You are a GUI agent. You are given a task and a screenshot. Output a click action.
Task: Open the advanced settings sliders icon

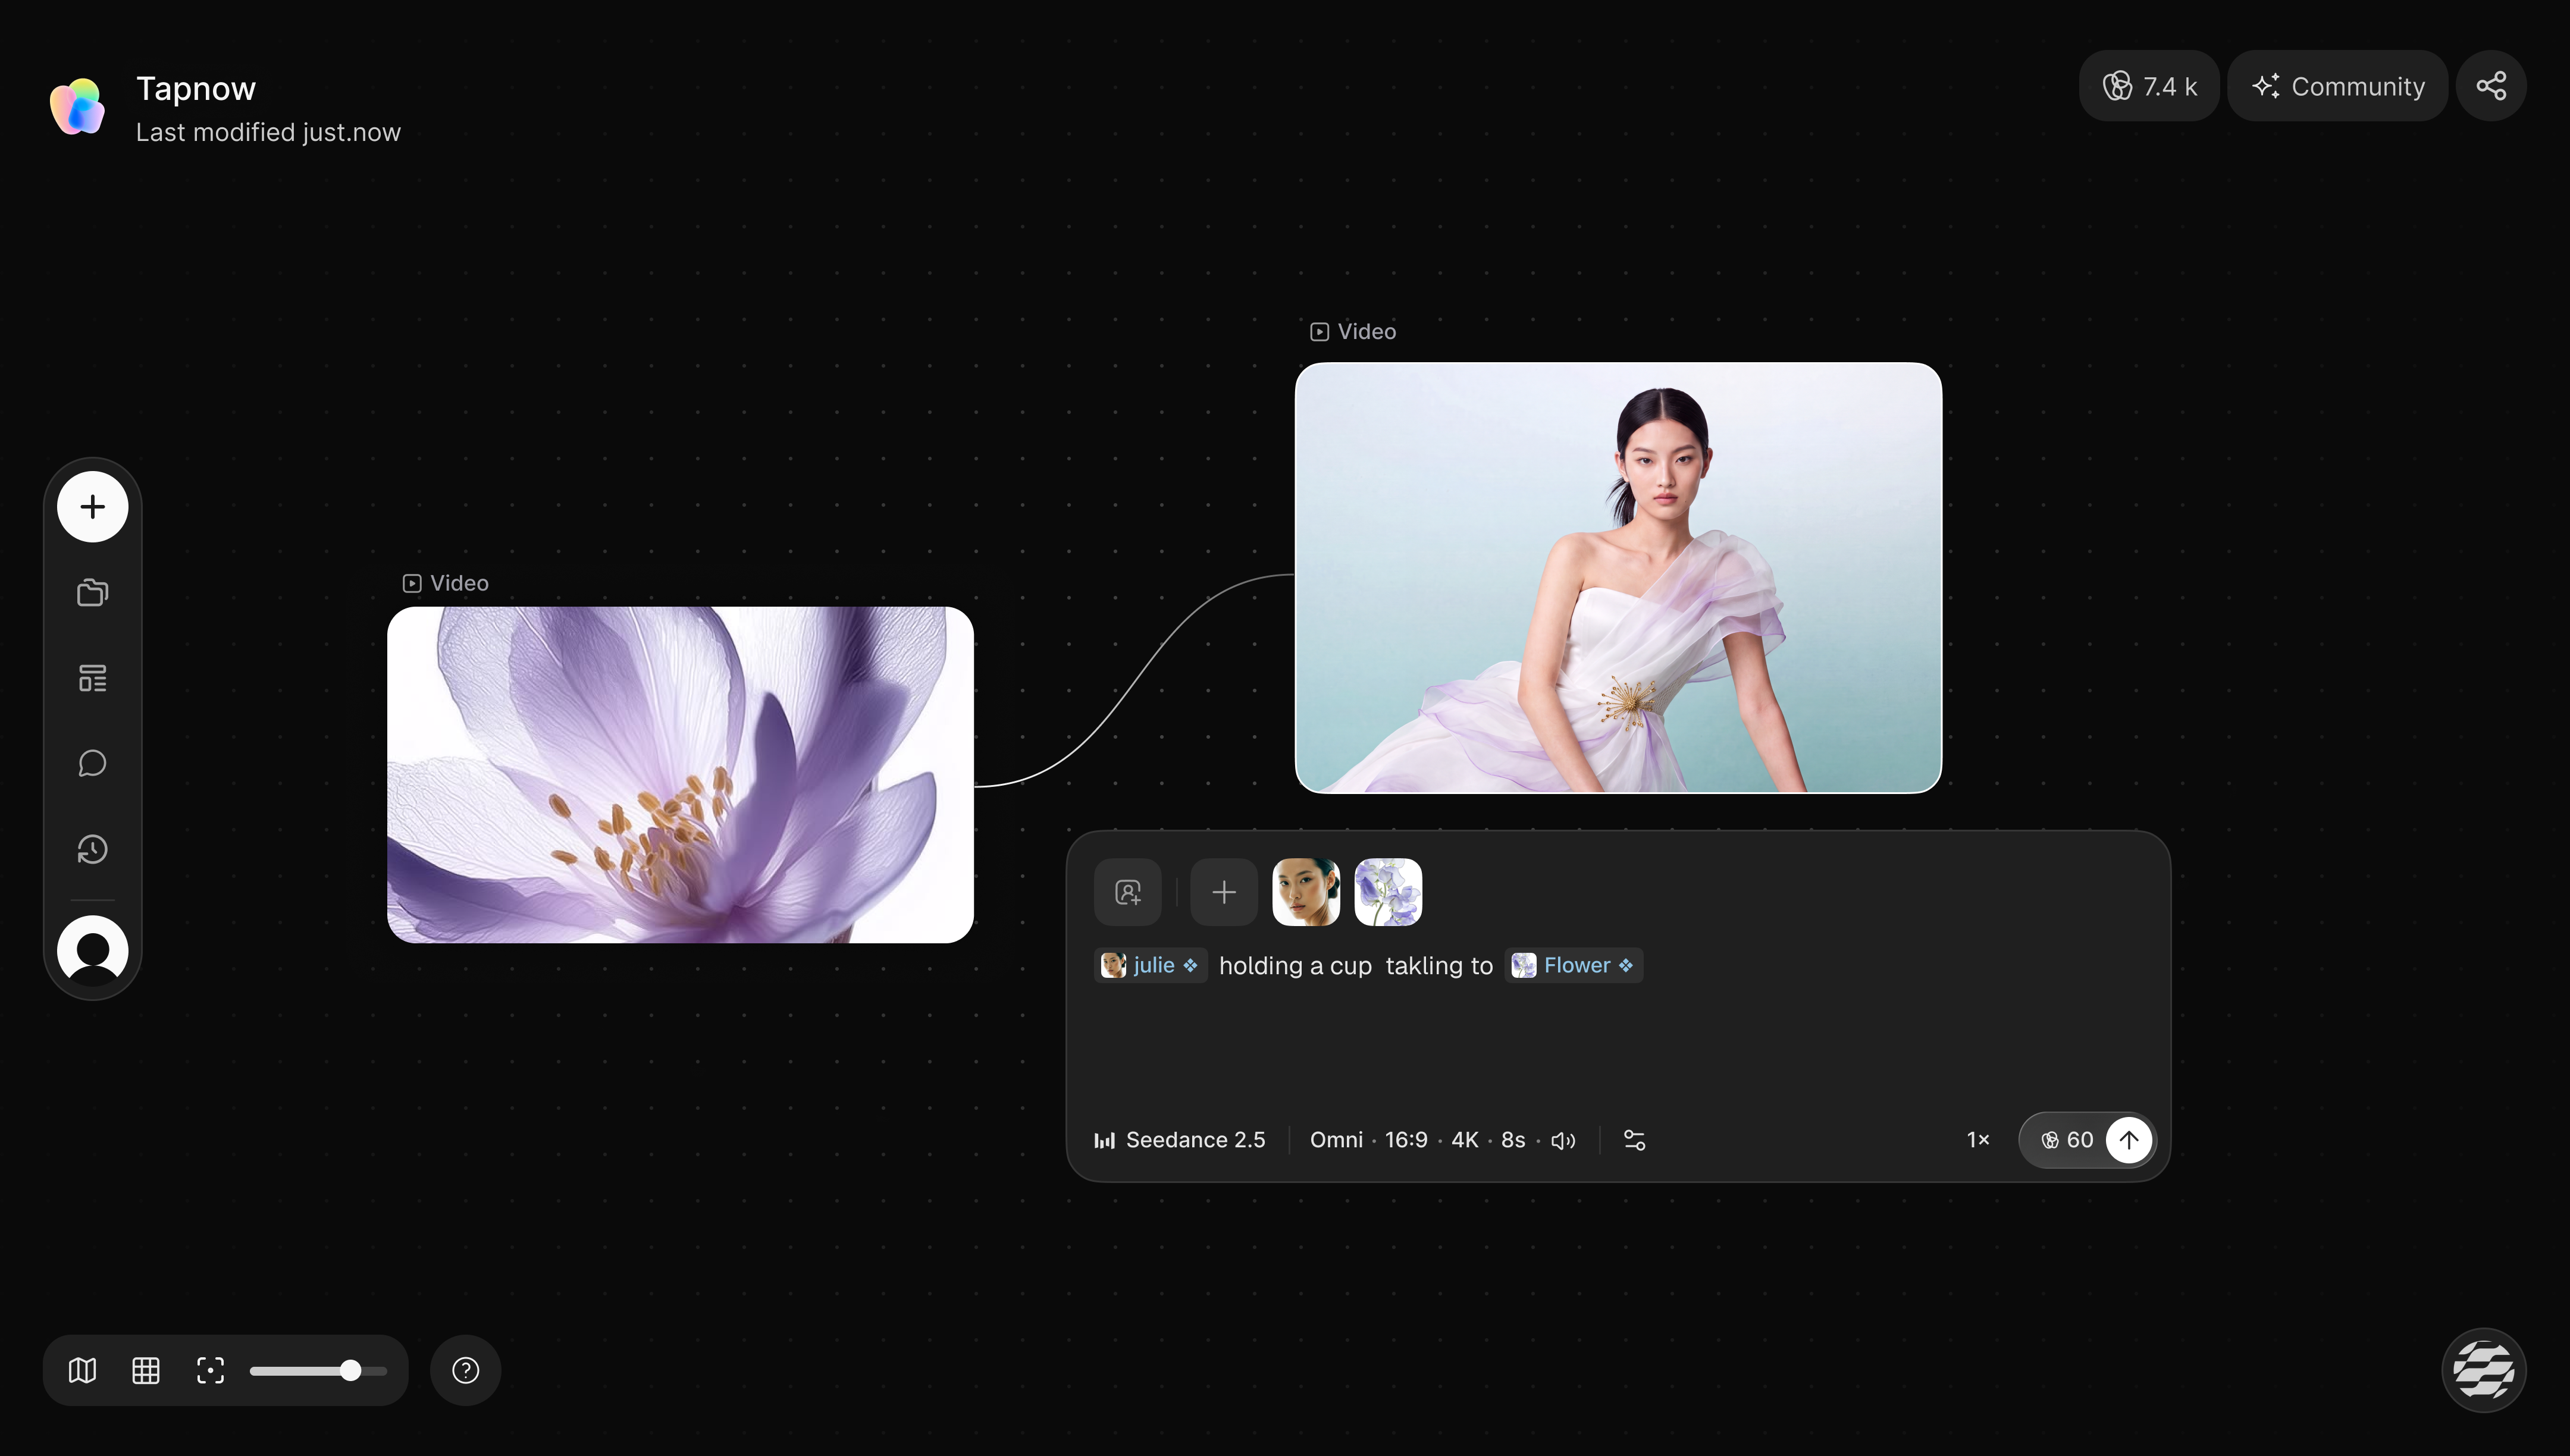pyautogui.click(x=1634, y=1141)
